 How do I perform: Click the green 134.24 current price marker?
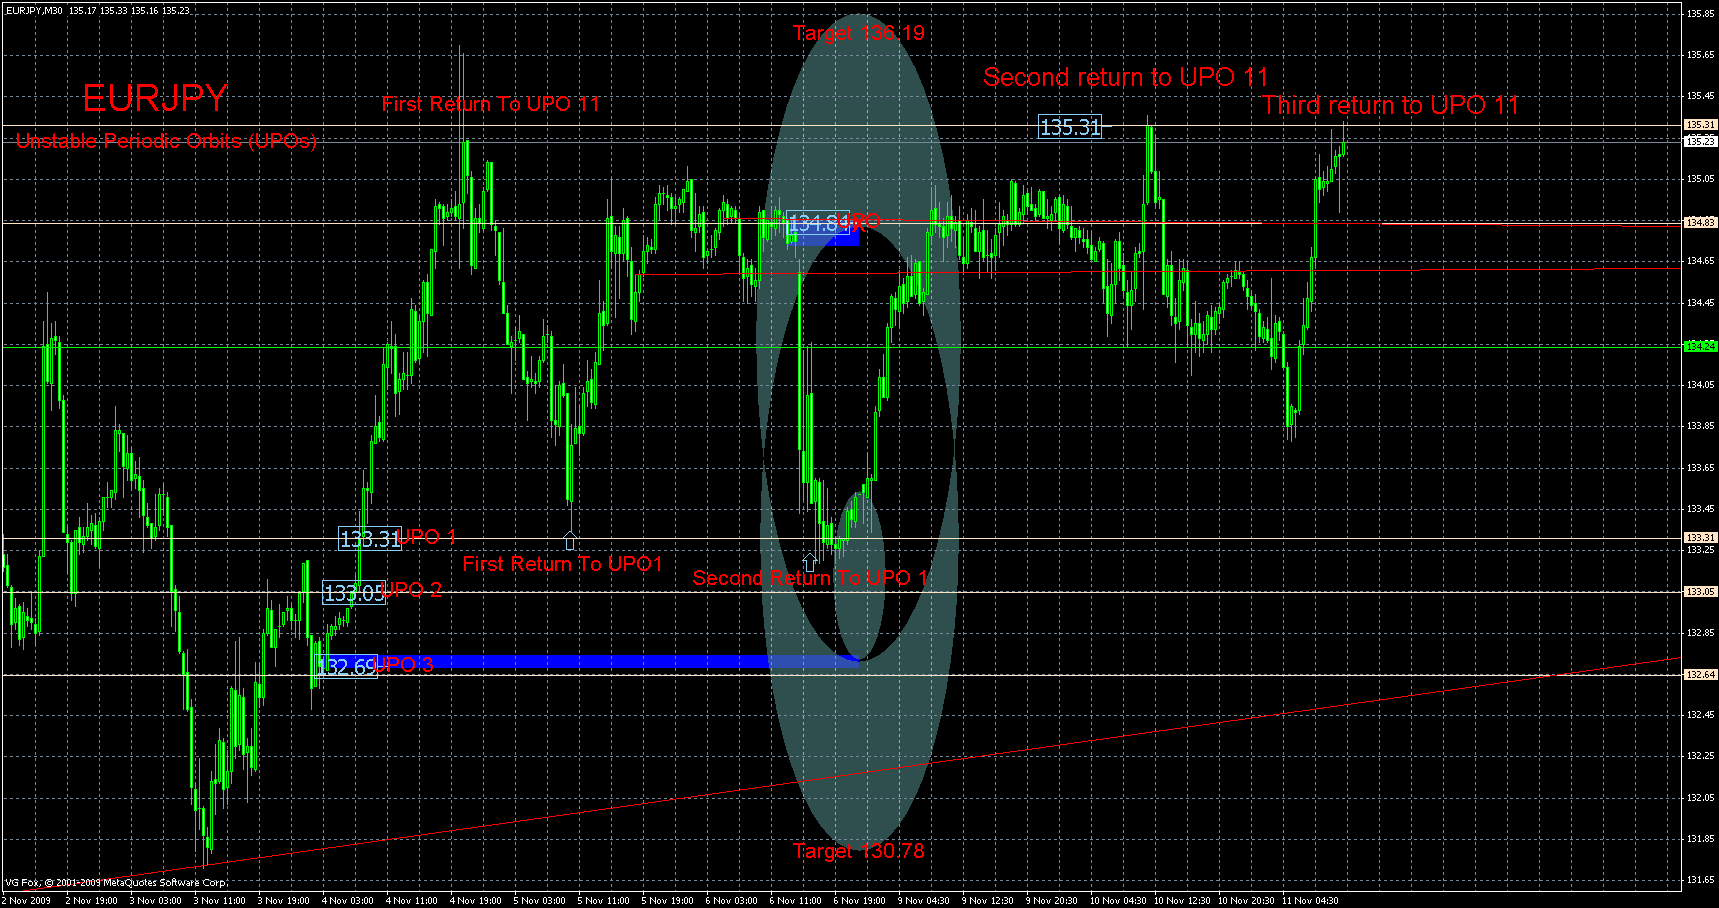click(x=1699, y=344)
